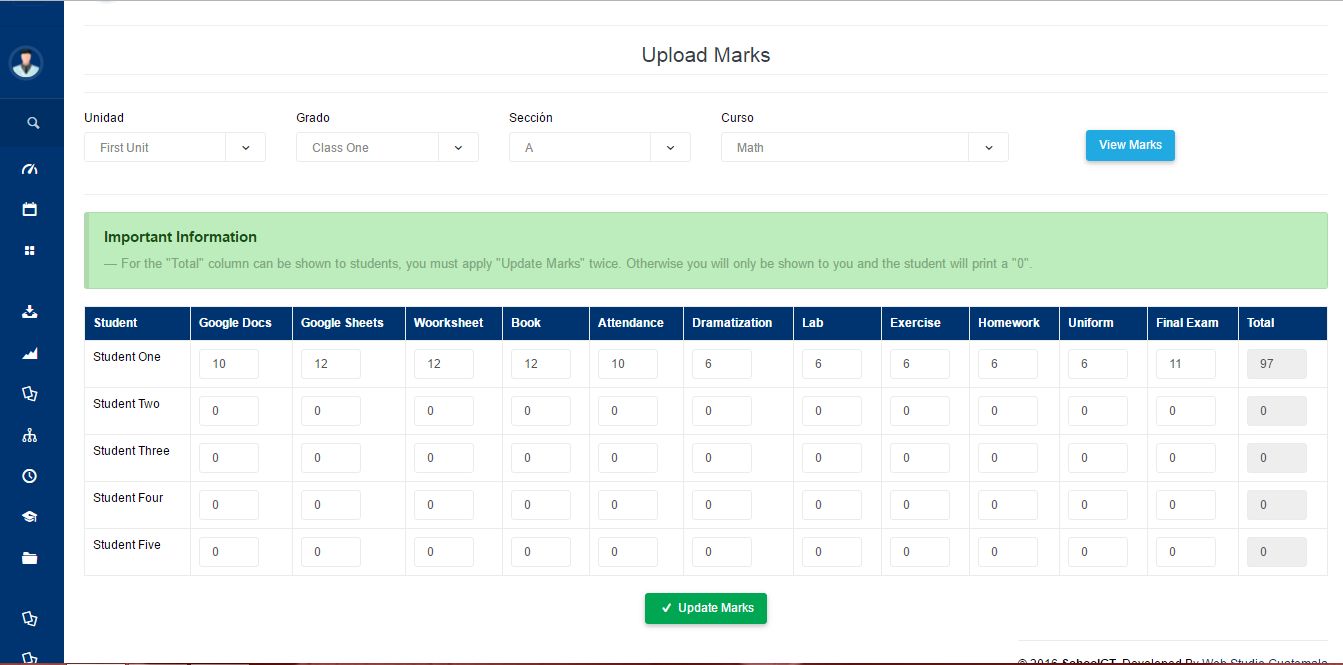
Task: Edit Student One's Google Sheets mark
Action: (331, 364)
